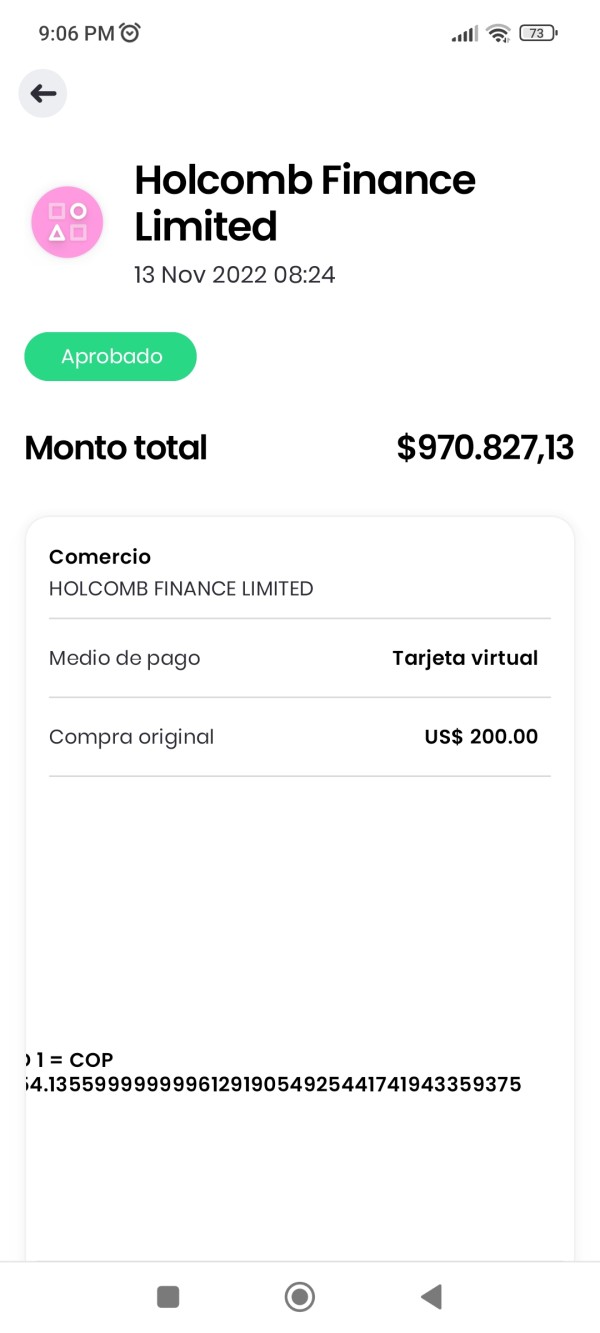Select the Holcomb Finance Limited title

pos(305,203)
